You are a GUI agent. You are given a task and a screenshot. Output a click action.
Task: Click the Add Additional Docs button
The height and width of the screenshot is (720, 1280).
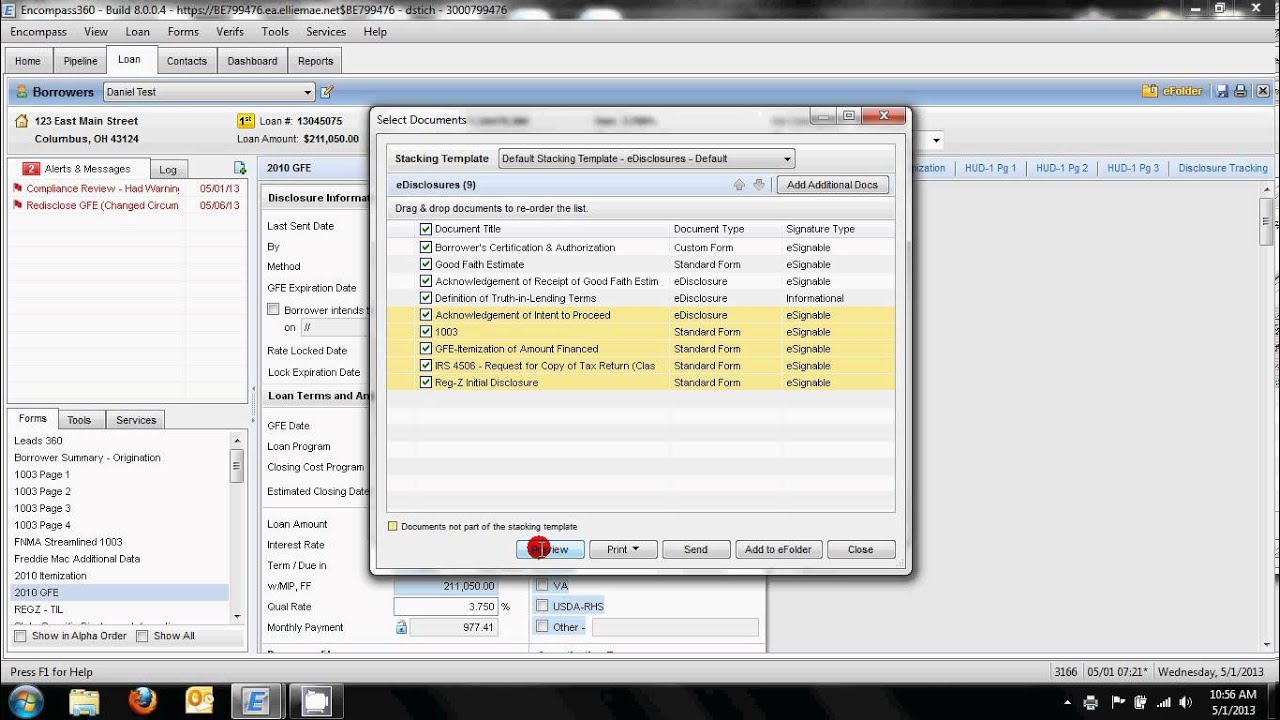832,185
